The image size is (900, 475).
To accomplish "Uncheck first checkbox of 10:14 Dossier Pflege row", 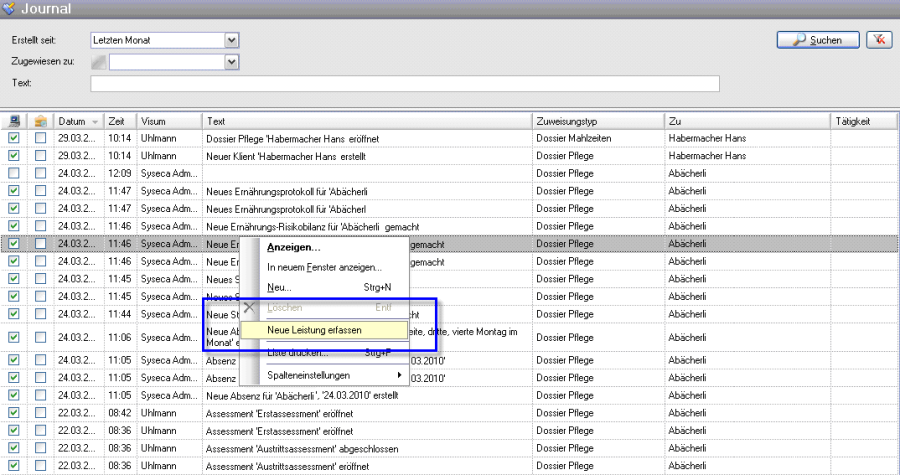I will pyautogui.click(x=14, y=138).
